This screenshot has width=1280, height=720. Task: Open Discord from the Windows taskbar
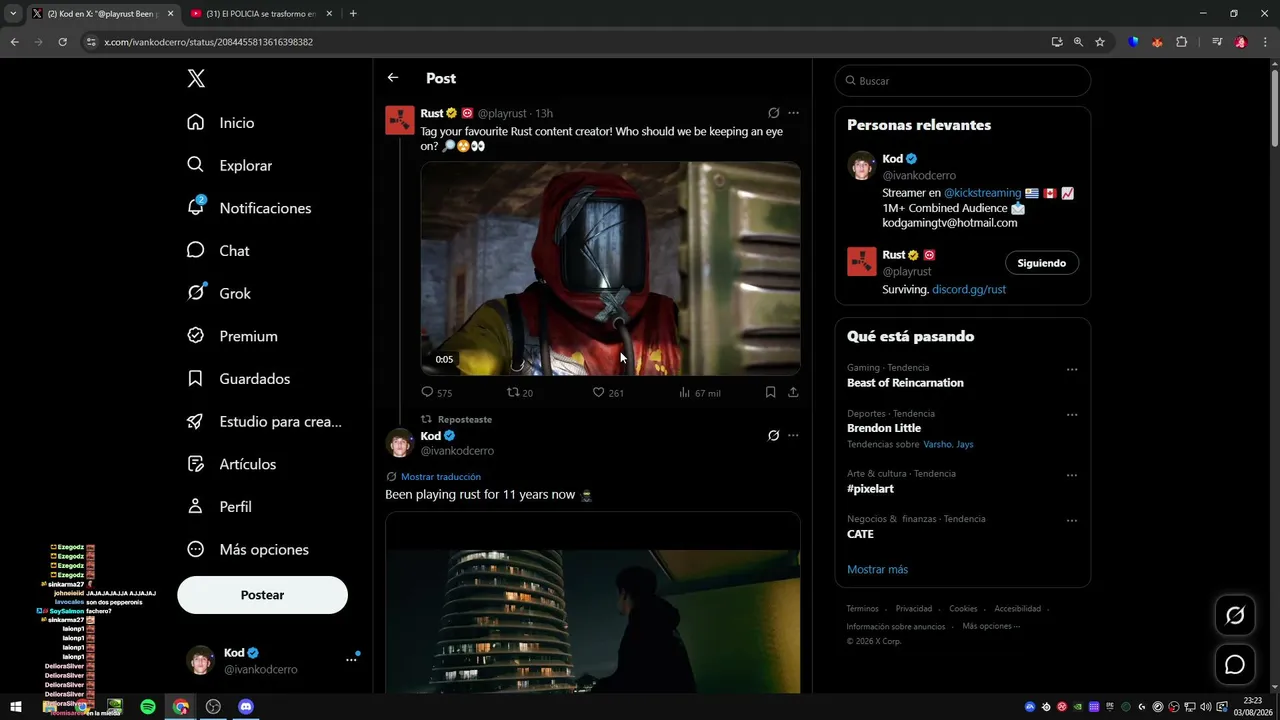(246, 707)
